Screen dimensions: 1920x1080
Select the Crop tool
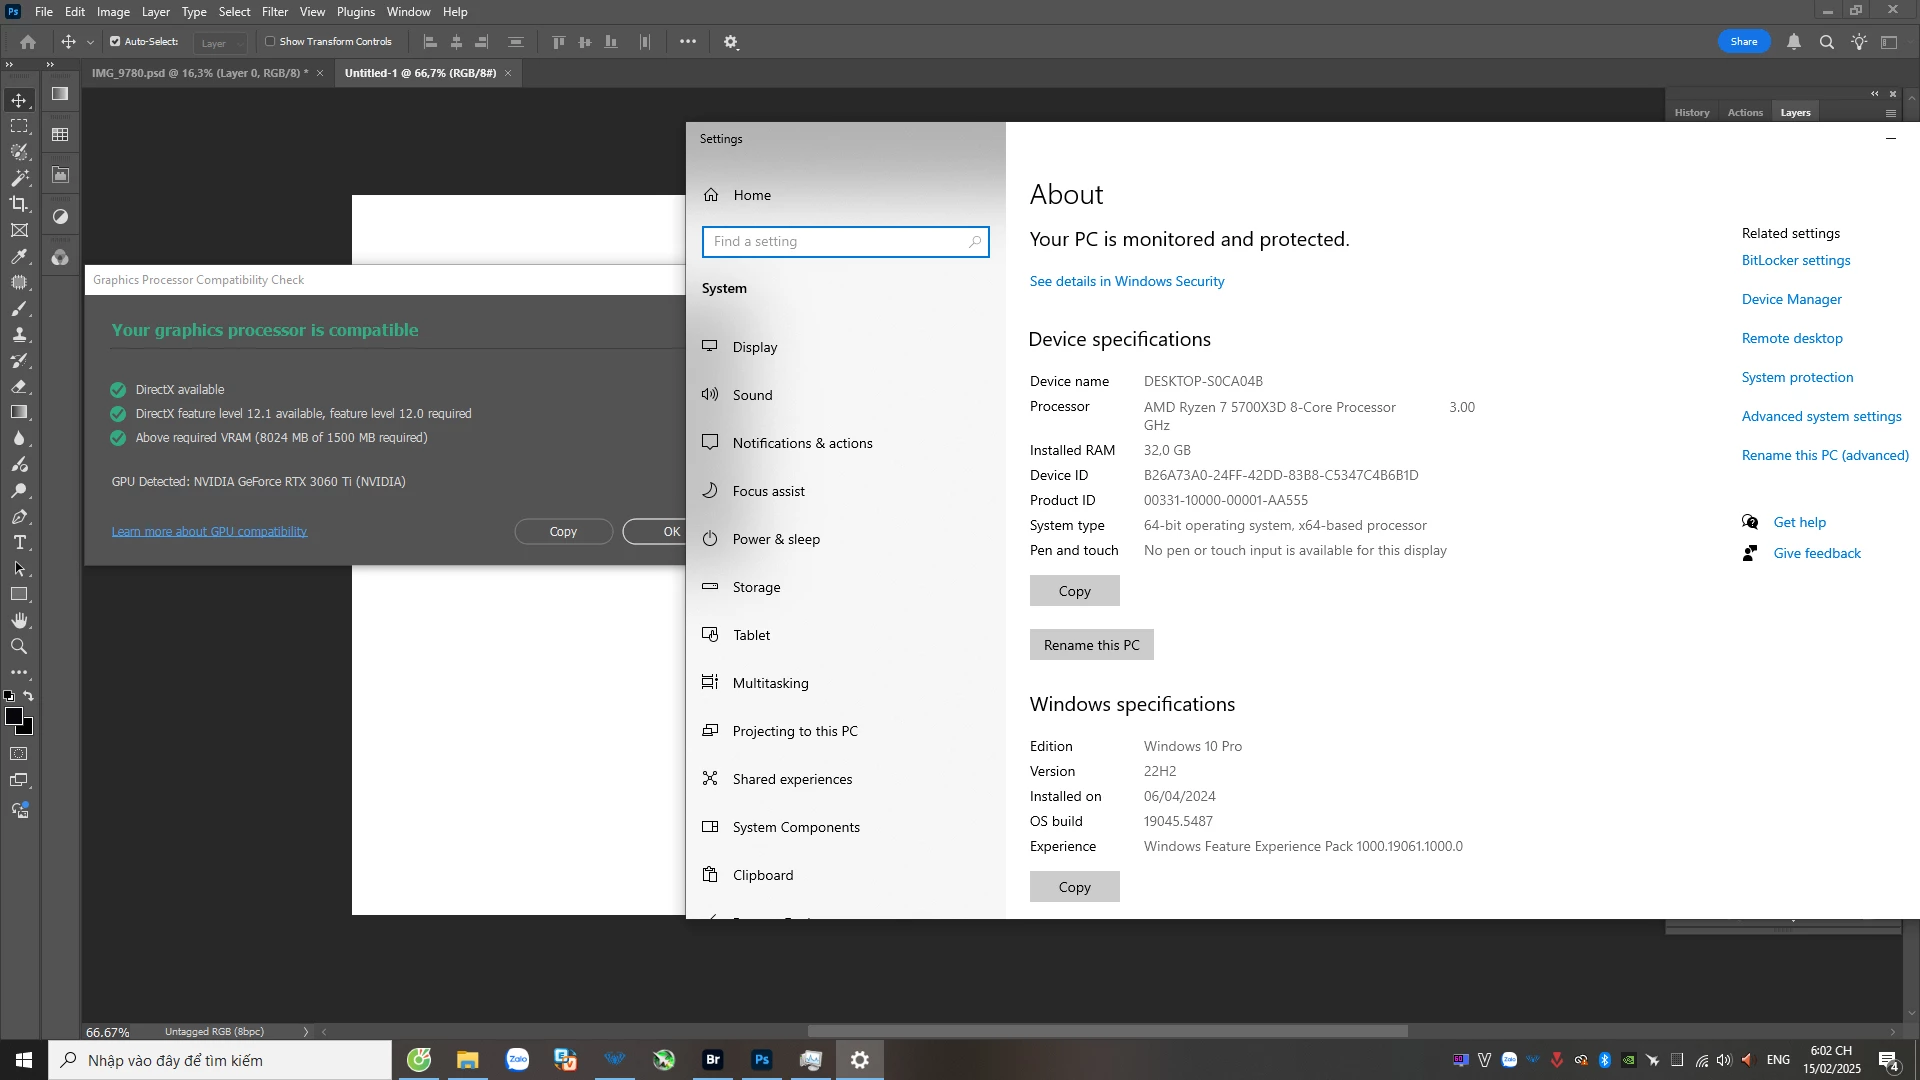(19, 204)
